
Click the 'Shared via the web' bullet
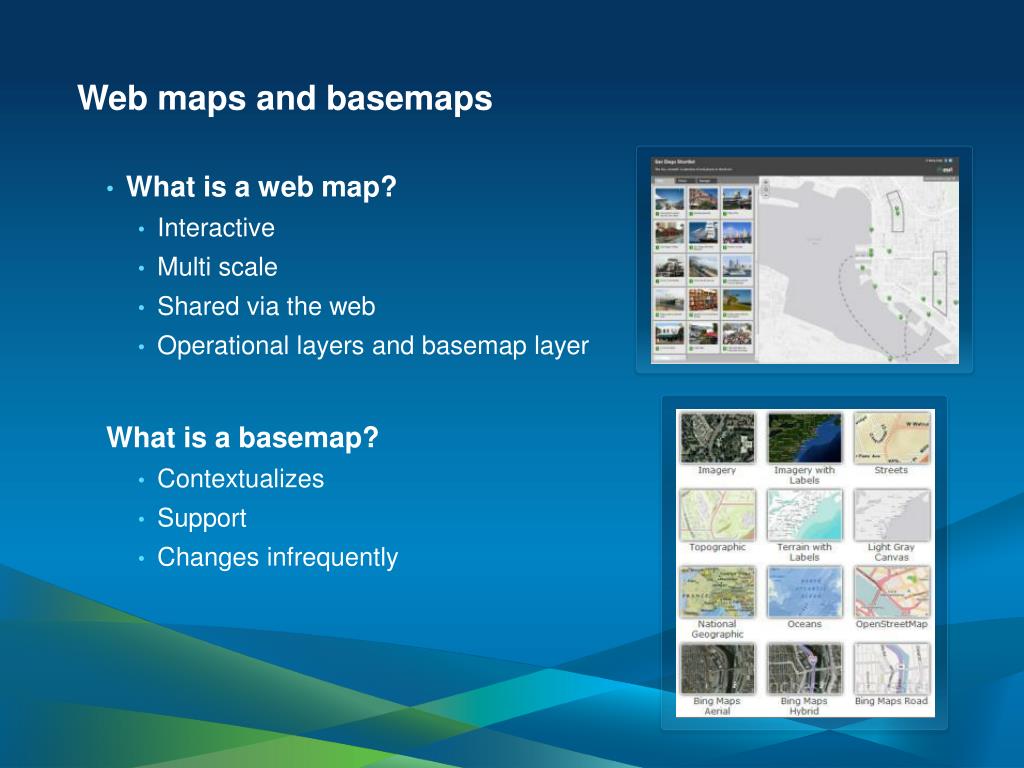pos(266,306)
